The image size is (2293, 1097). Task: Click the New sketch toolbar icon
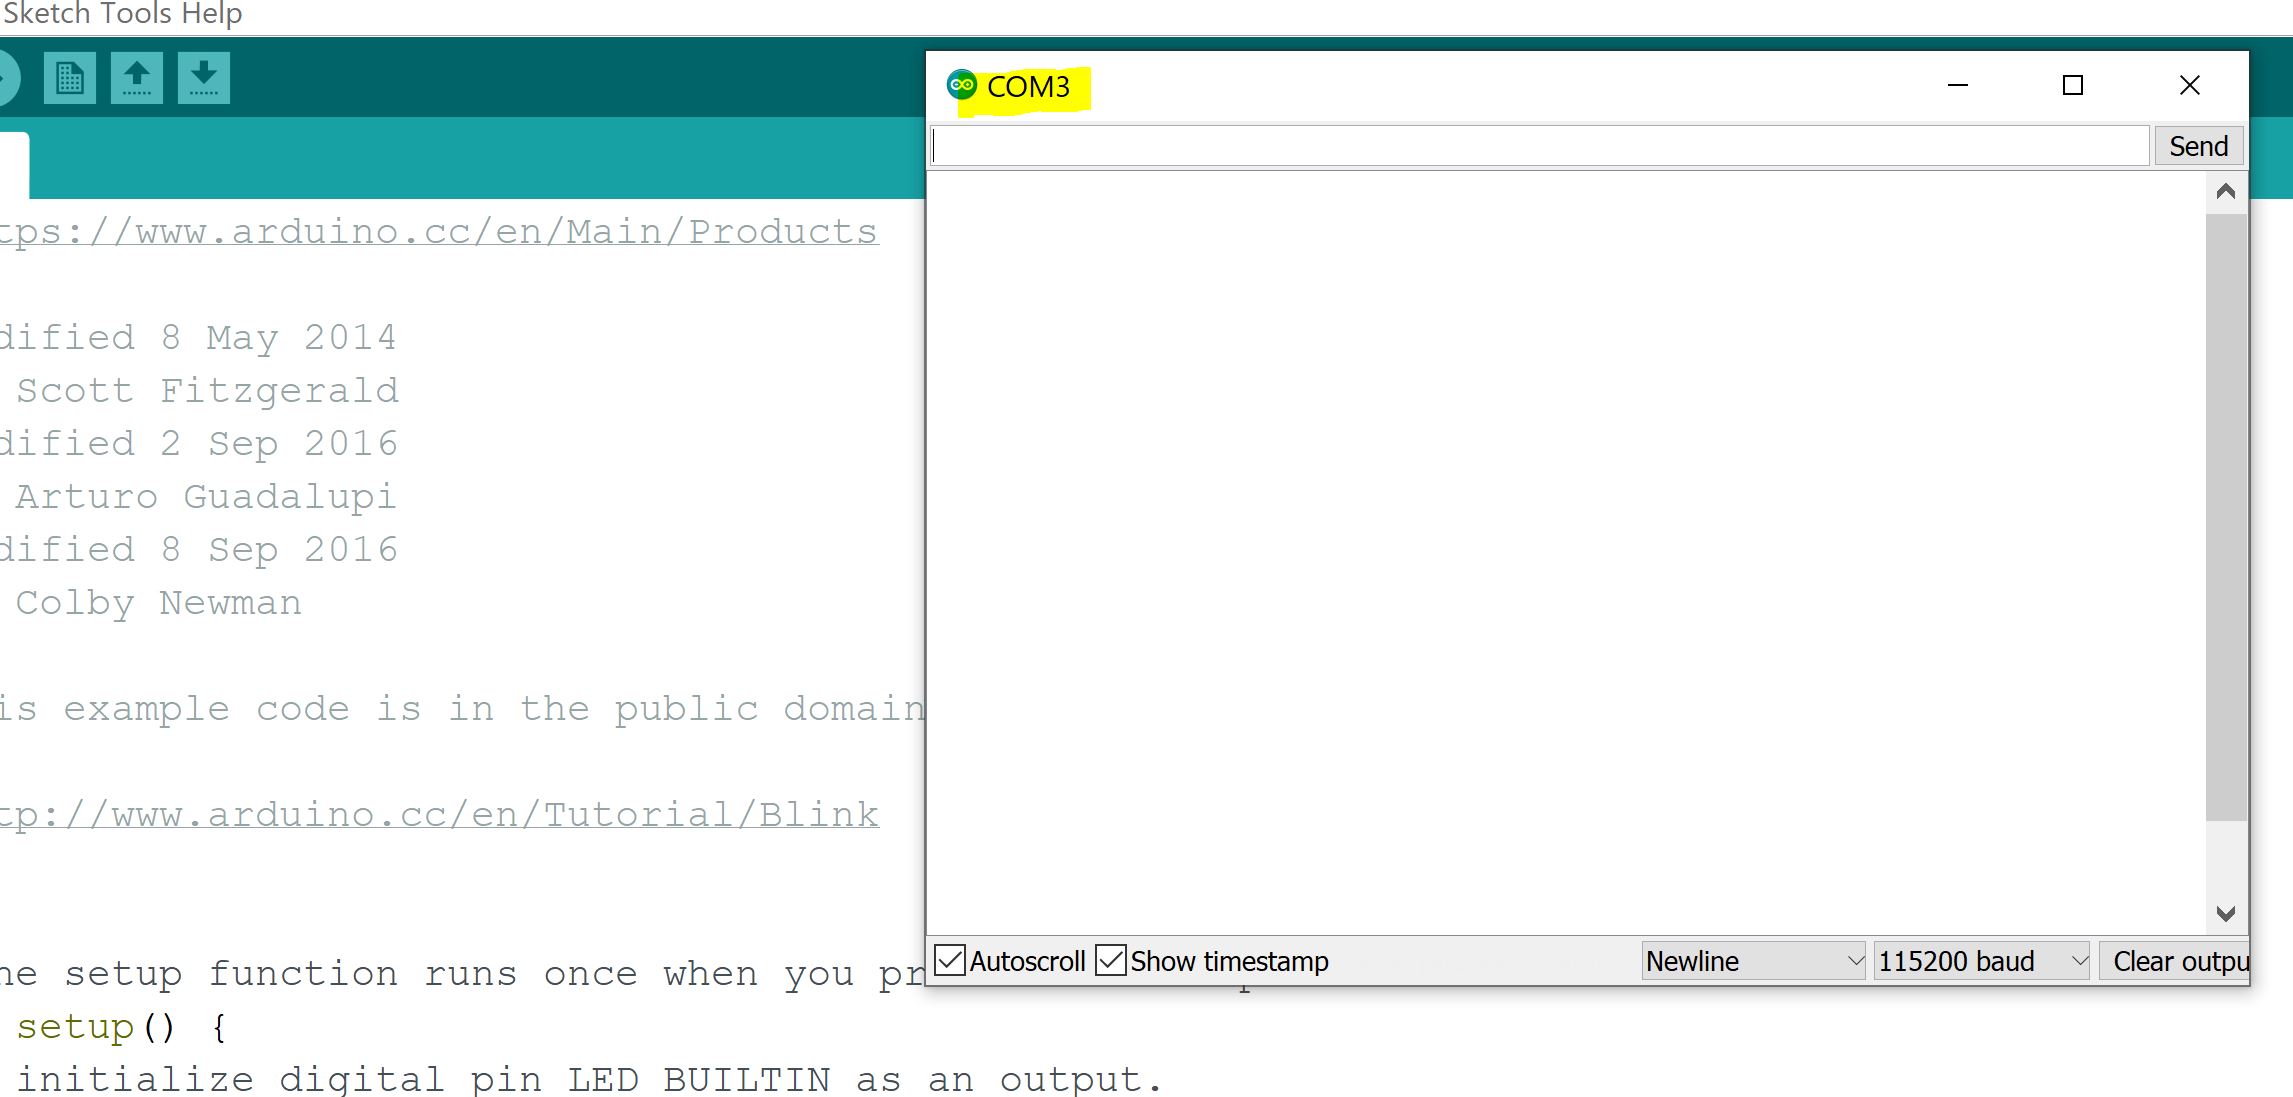(70, 78)
